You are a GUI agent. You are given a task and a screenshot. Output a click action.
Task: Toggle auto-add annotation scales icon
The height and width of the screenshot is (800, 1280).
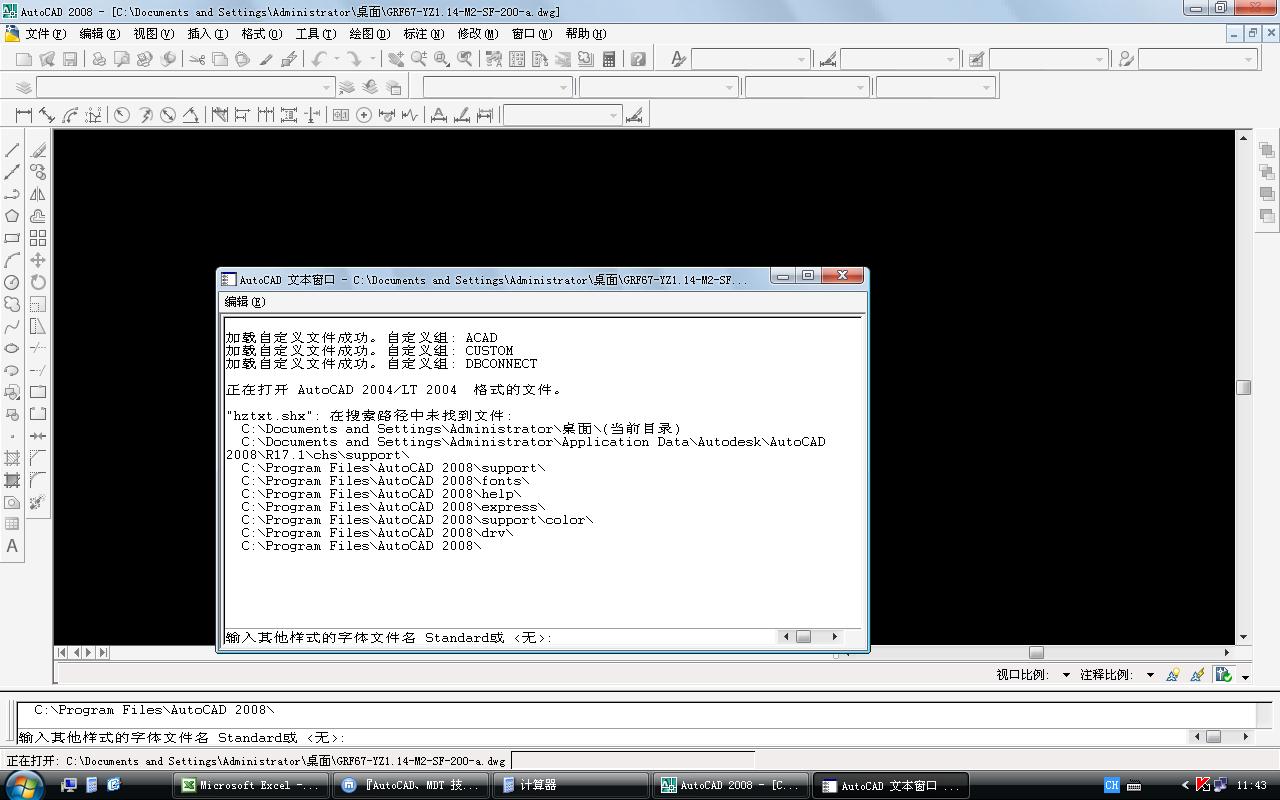click(1197, 675)
